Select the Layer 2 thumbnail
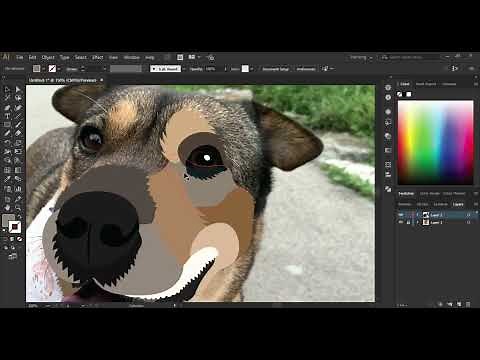The height and width of the screenshot is (360, 480). 426,215
